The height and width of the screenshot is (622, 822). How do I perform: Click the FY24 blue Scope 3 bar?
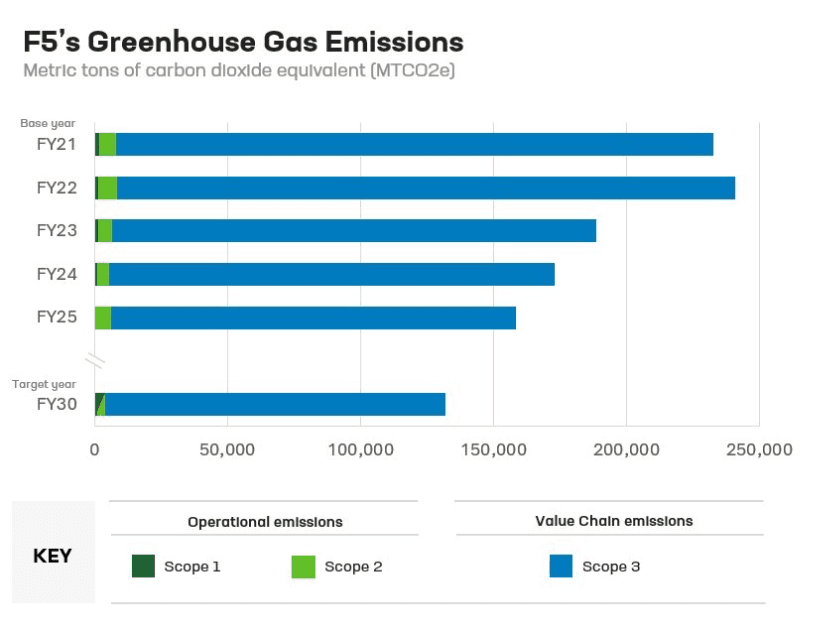click(332, 274)
